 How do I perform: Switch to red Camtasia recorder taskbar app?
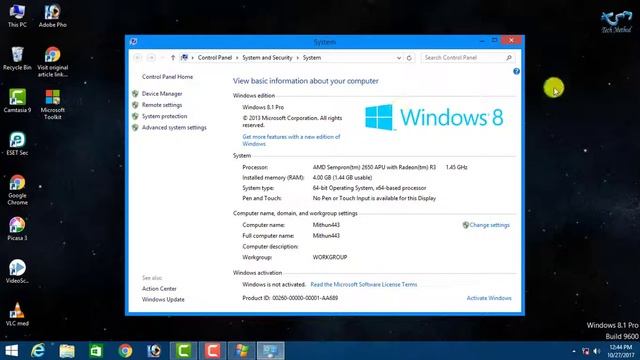212,351
